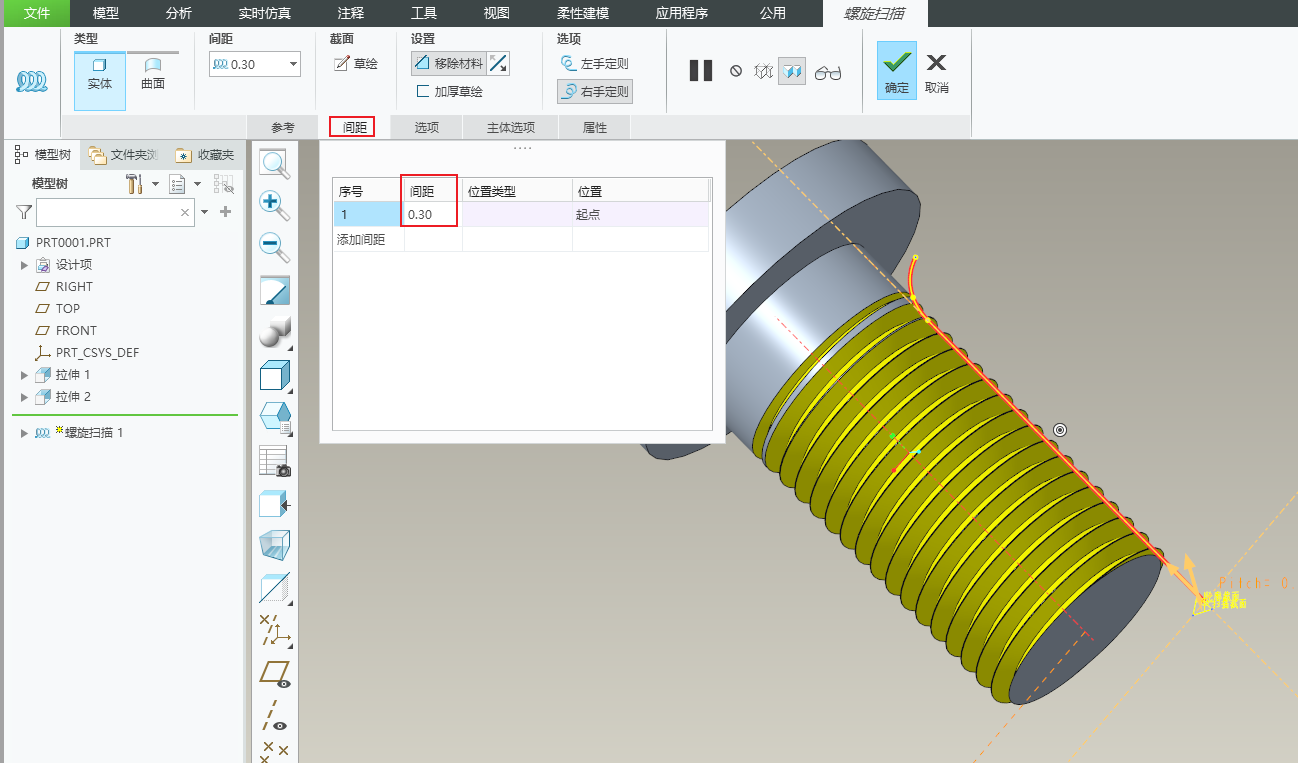The height and width of the screenshot is (763, 1298).
Task: Select attached preview mode icon
Action: [x=792, y=71]
